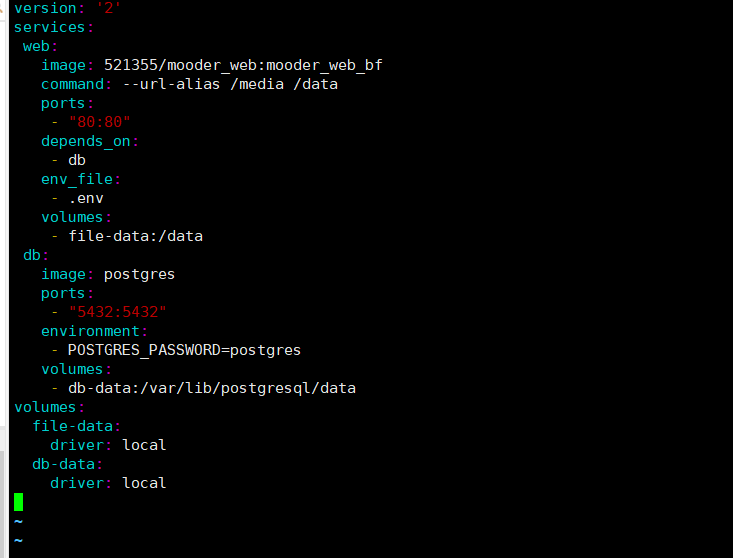Select the mooder_web image name

point(243,65)
